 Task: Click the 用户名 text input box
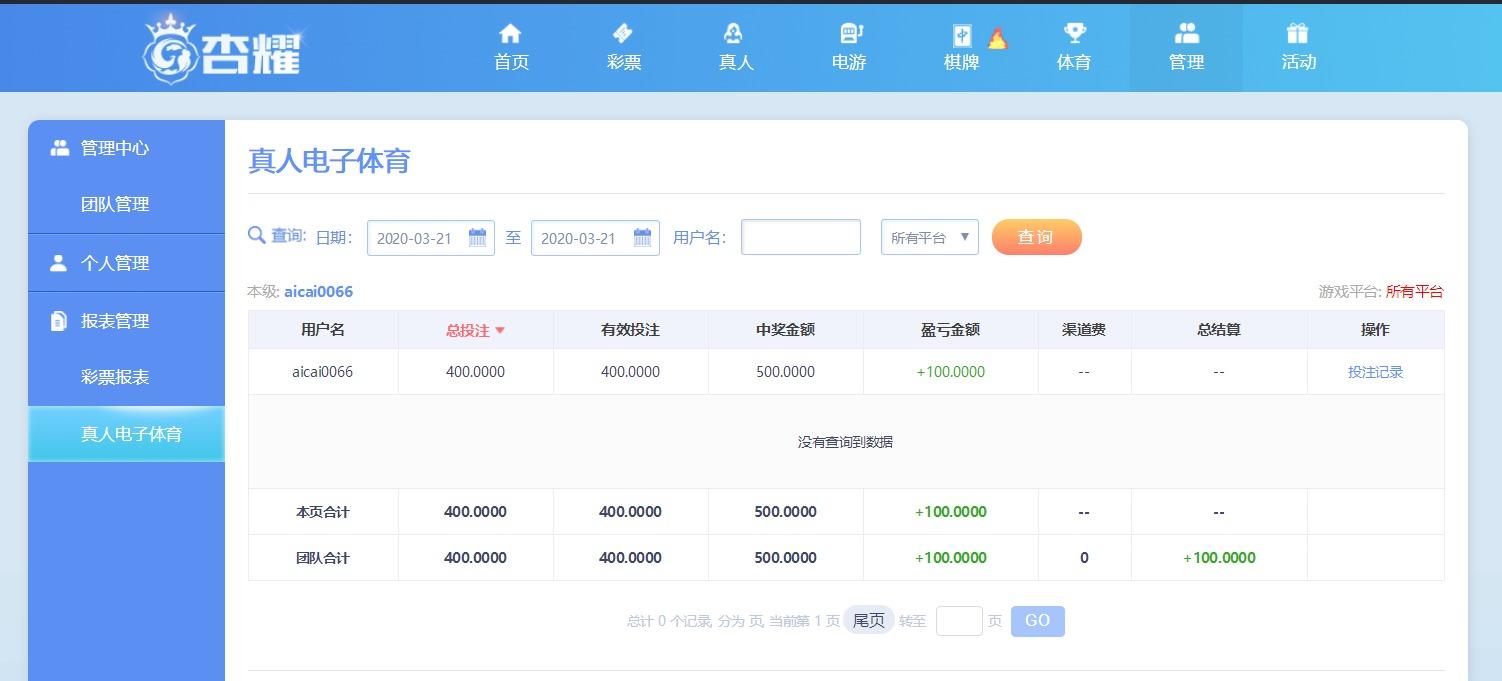coord(801,237)
